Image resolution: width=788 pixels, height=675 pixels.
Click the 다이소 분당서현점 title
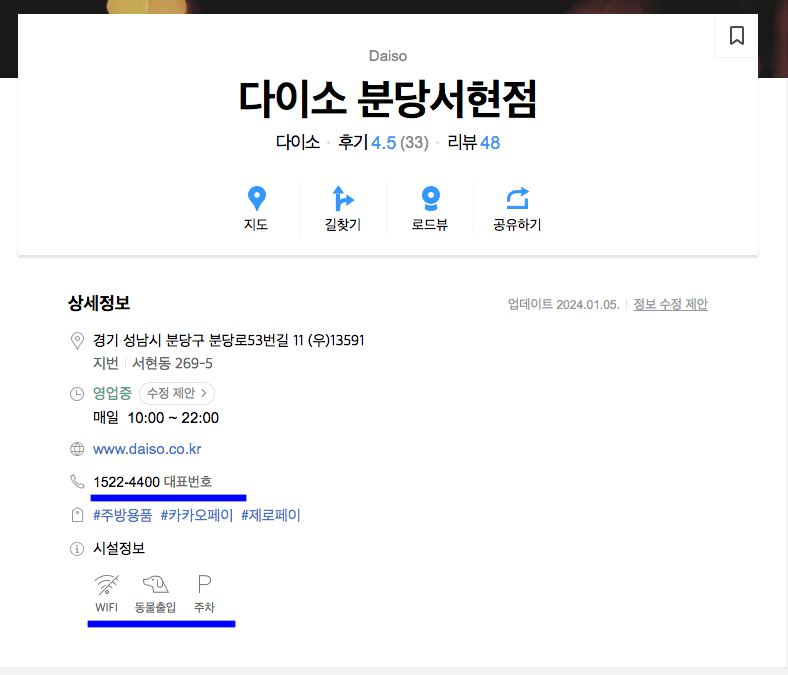click(x=387, y=99)
